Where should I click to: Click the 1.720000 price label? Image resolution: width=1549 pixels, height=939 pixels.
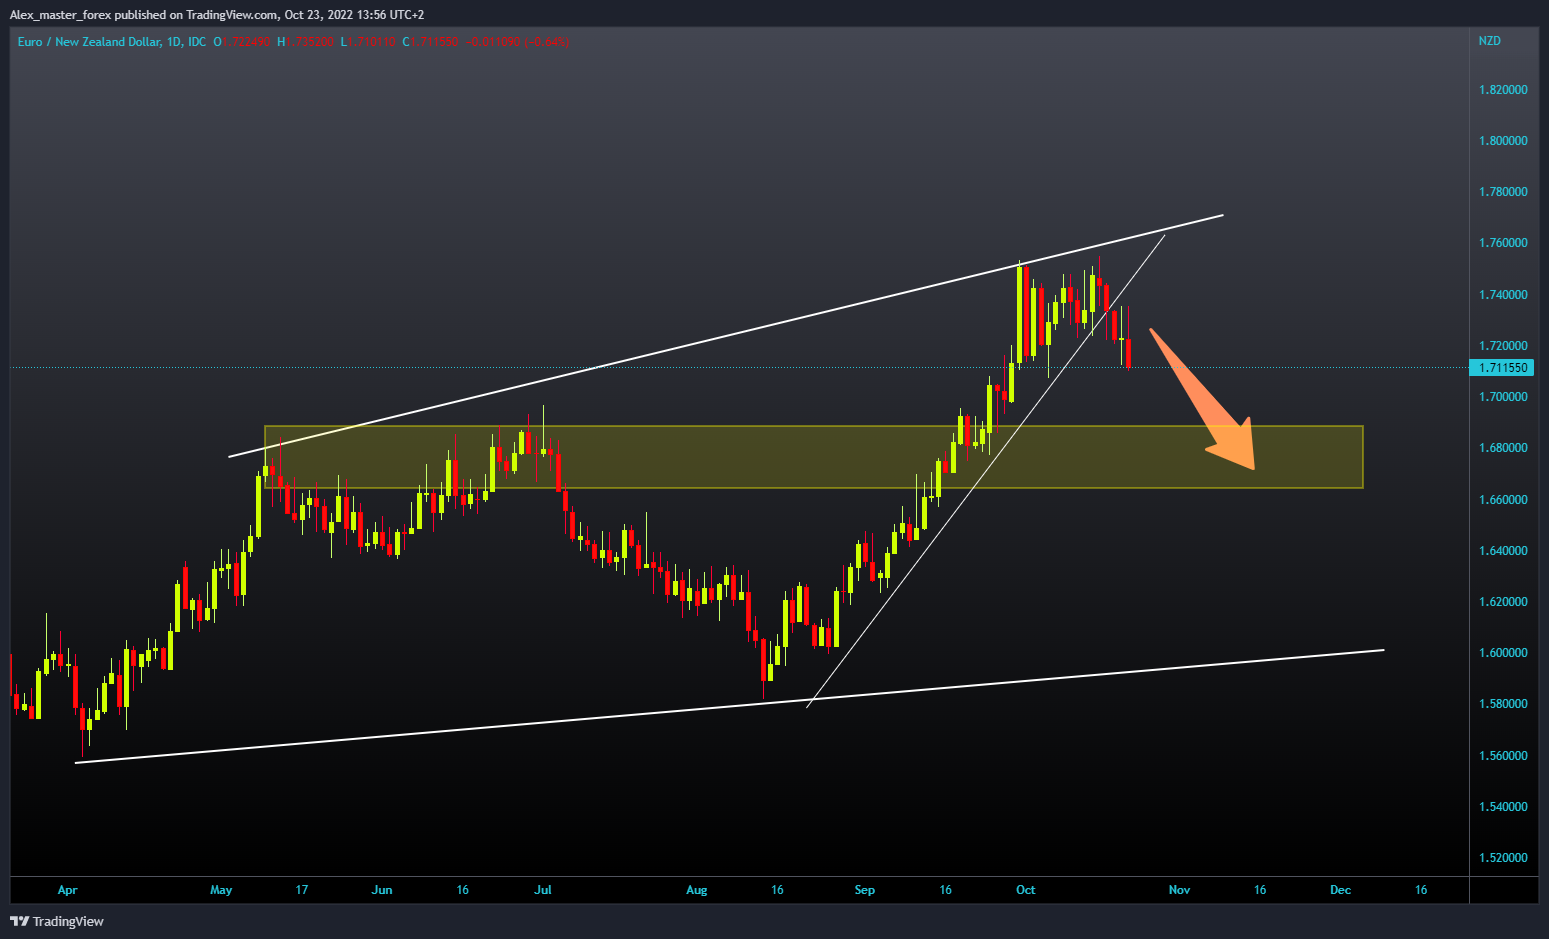click(x=1503, y=346)
